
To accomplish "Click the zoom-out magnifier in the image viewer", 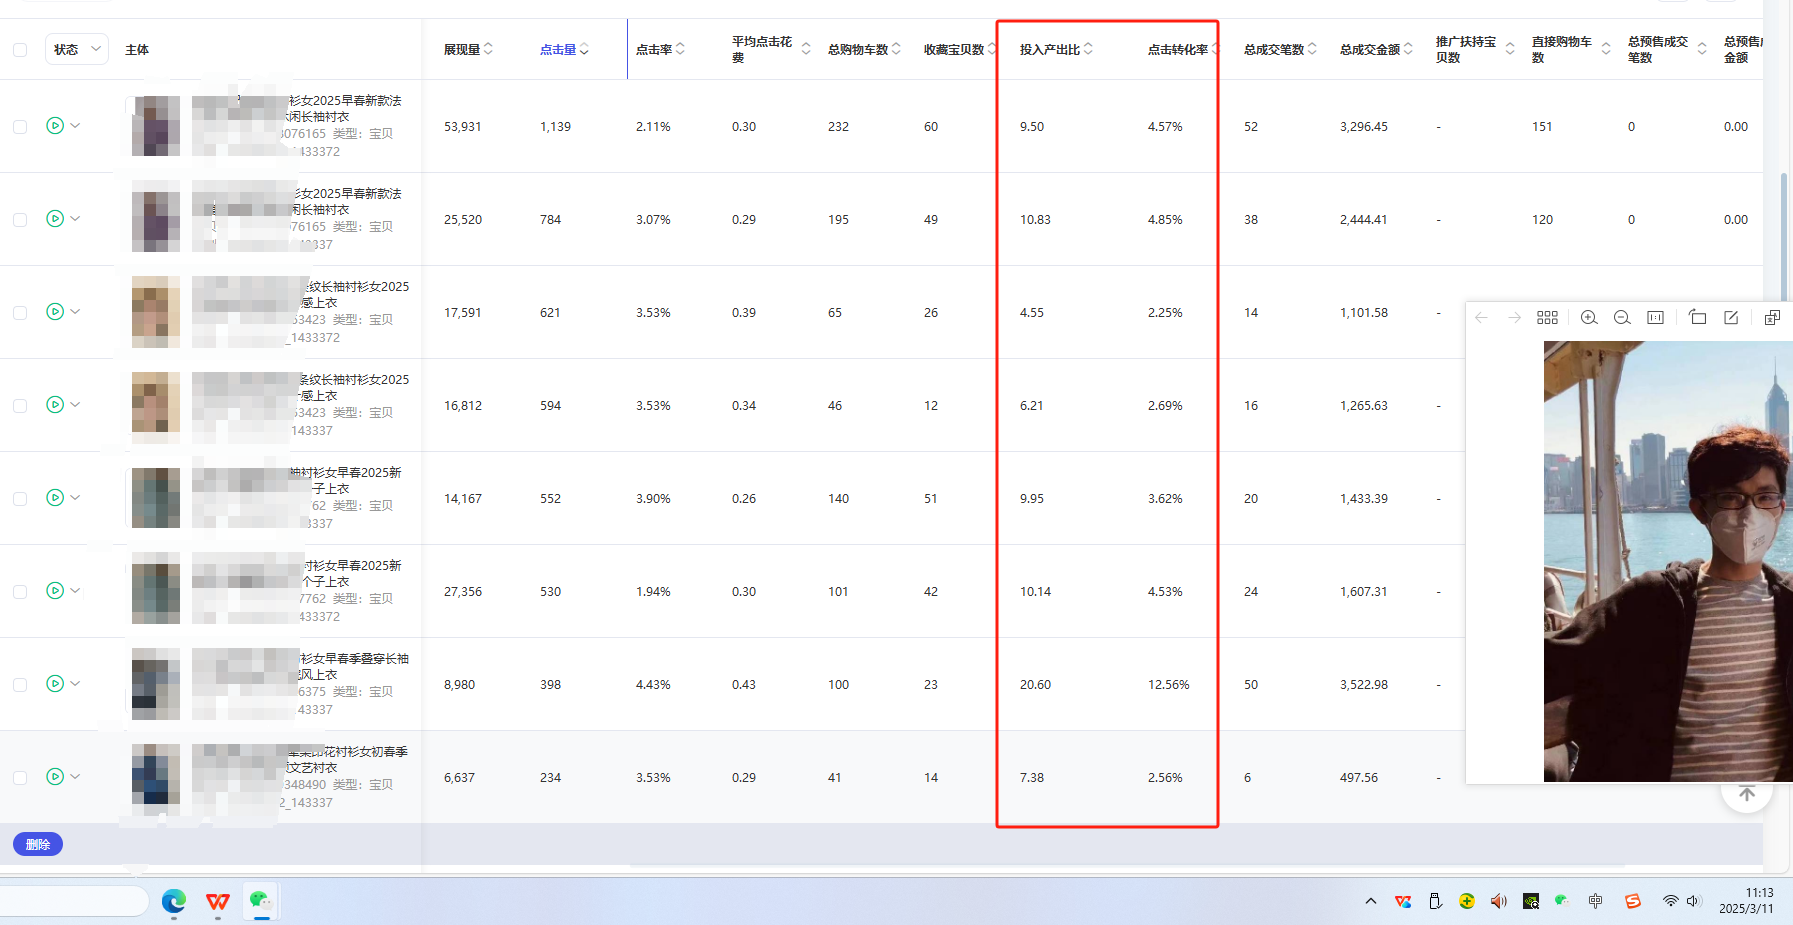I will (1622, 317).
